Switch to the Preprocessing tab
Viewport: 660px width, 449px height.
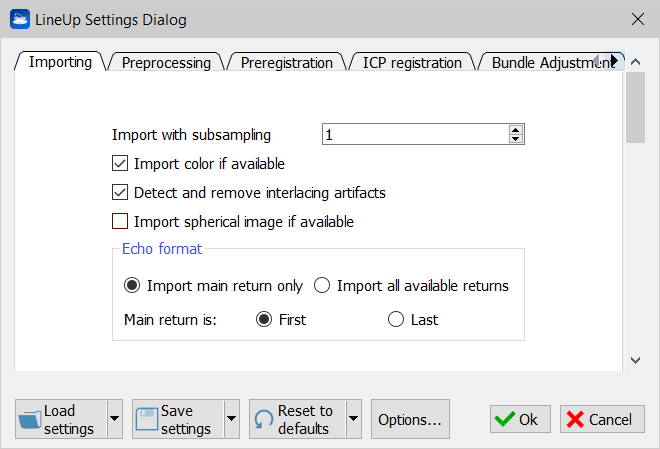click(x=166, y=62)
